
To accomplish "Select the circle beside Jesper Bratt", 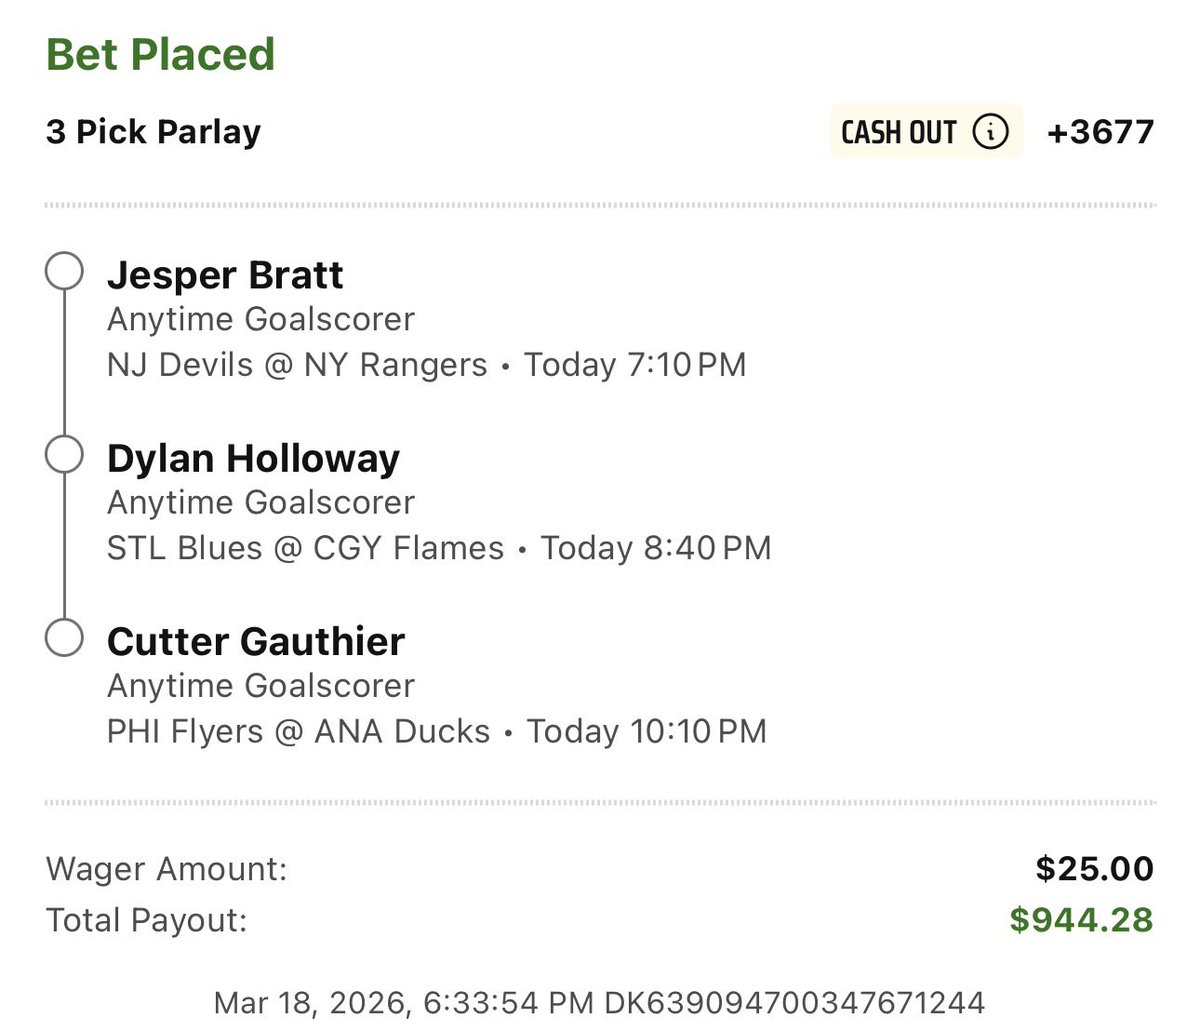I will (x=64, y=272).
